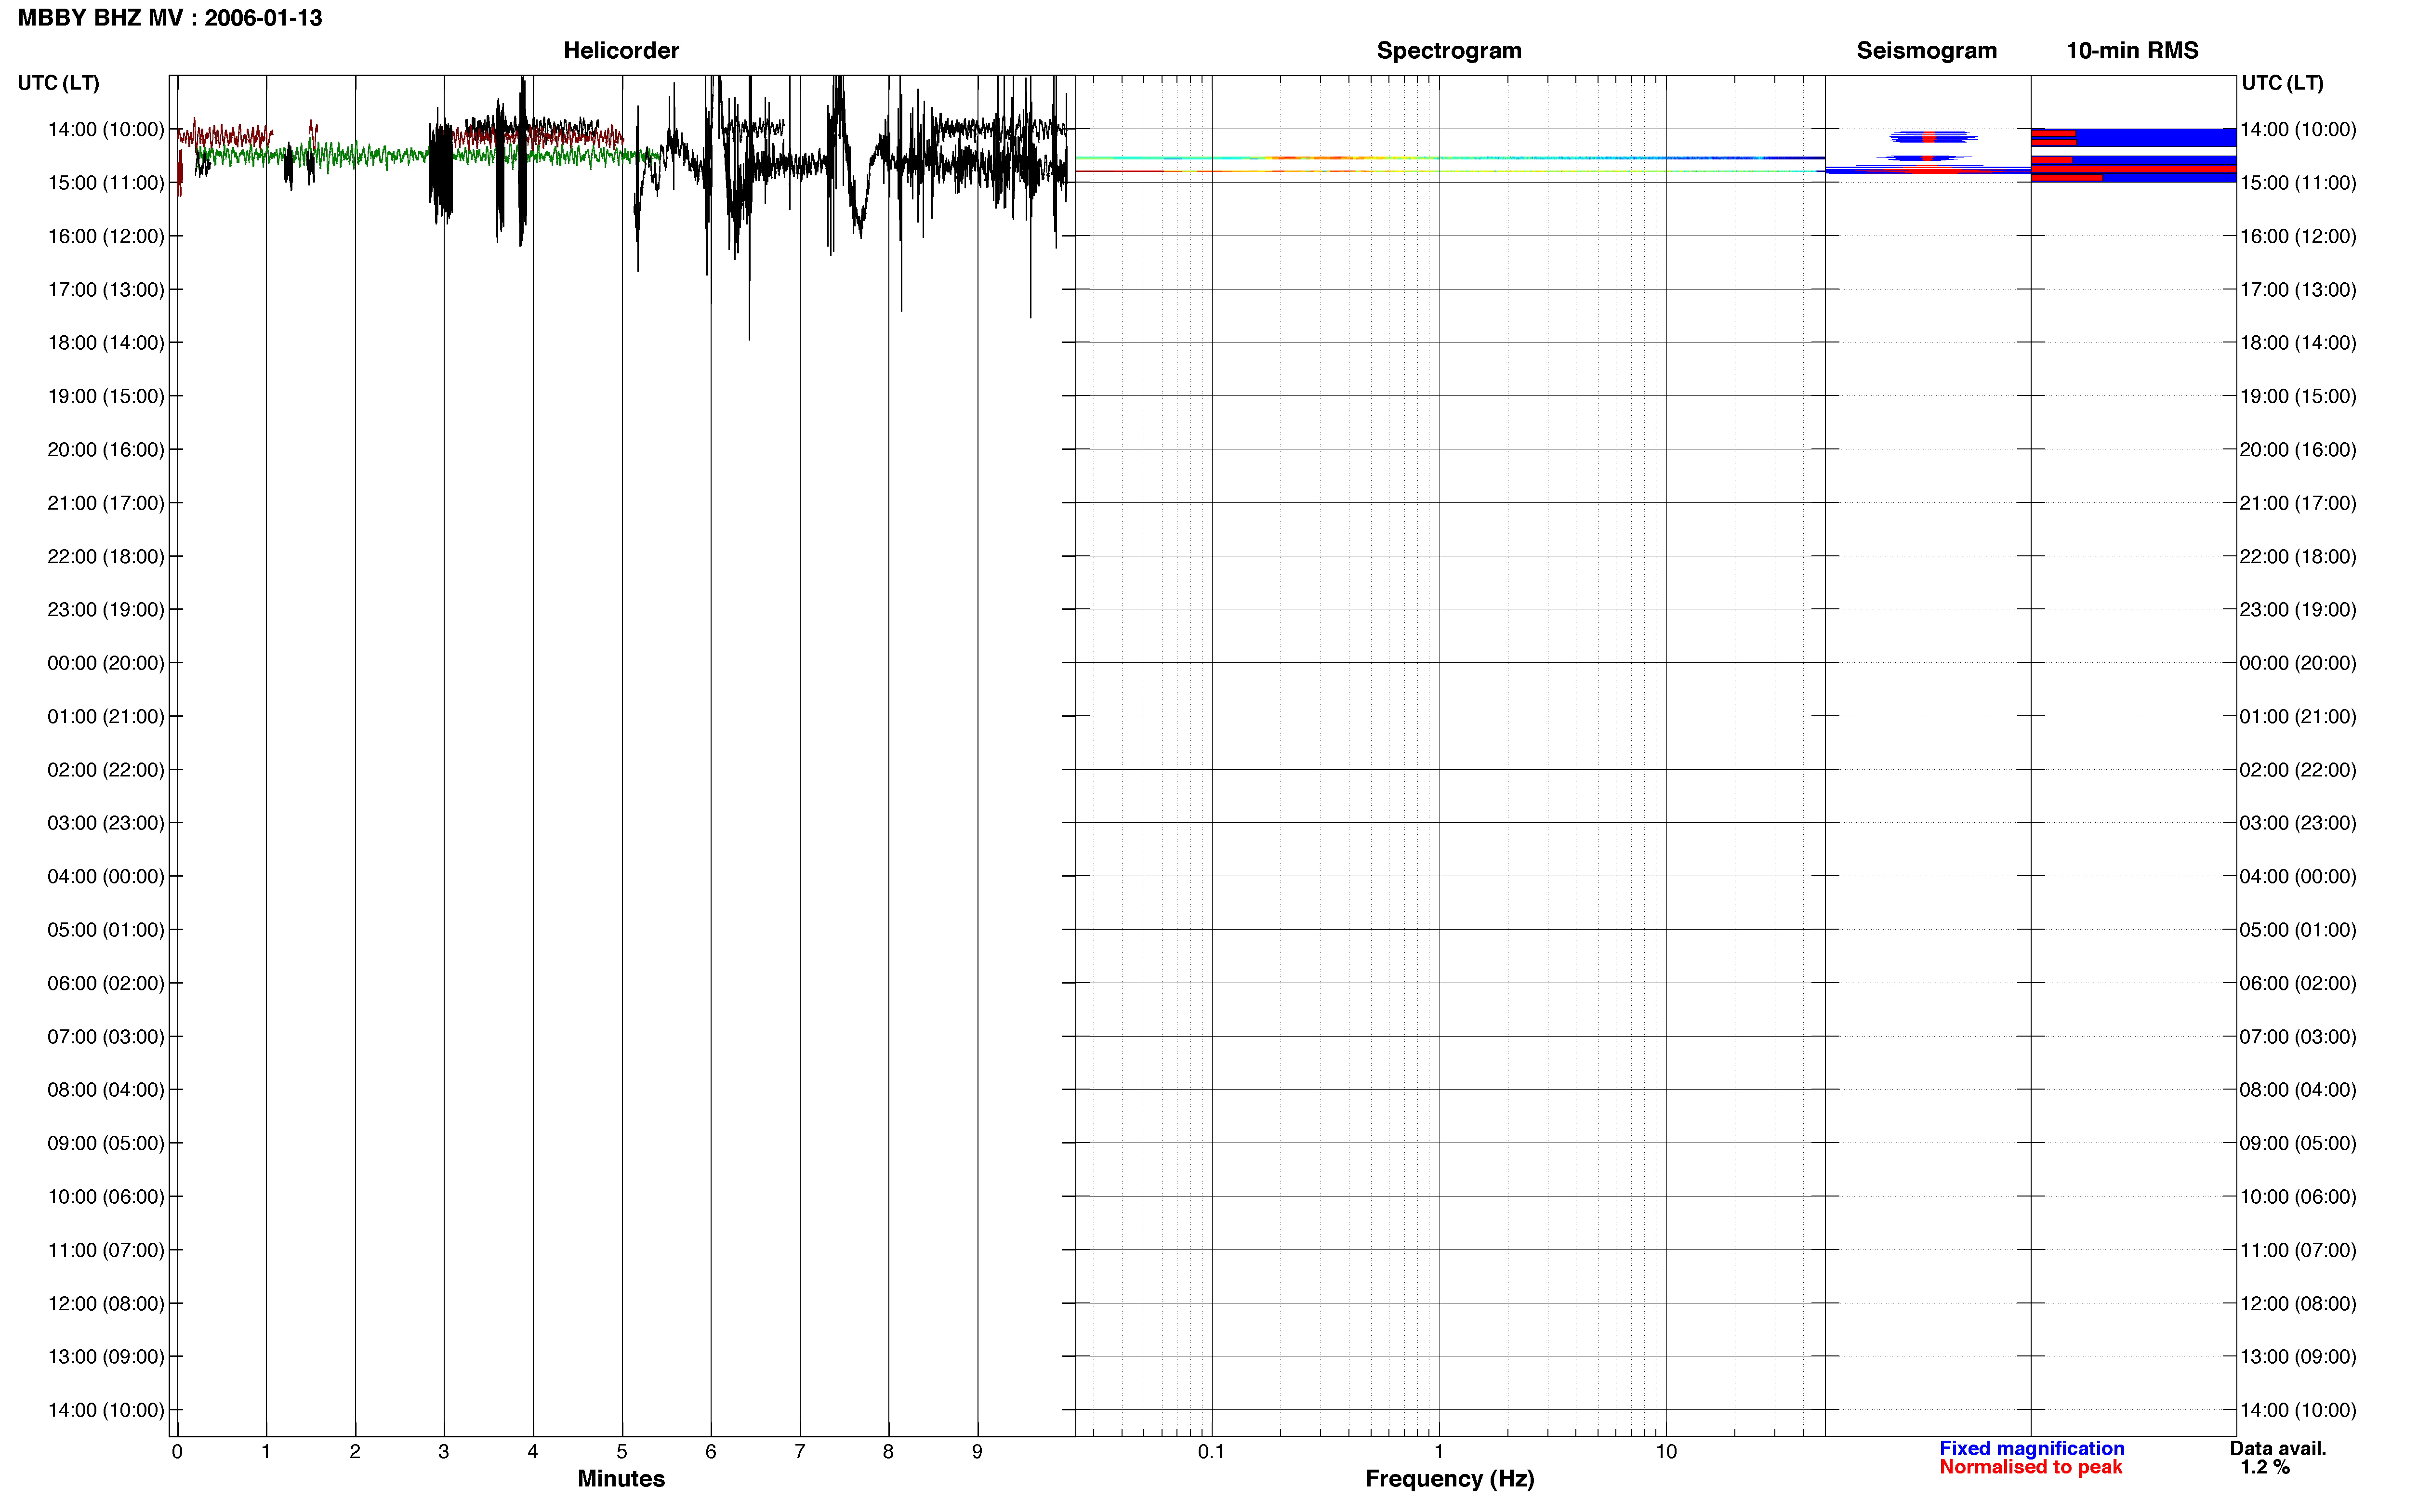
Task: Click the 'Seismogram' panel heading
Action: click(1926, 51)
